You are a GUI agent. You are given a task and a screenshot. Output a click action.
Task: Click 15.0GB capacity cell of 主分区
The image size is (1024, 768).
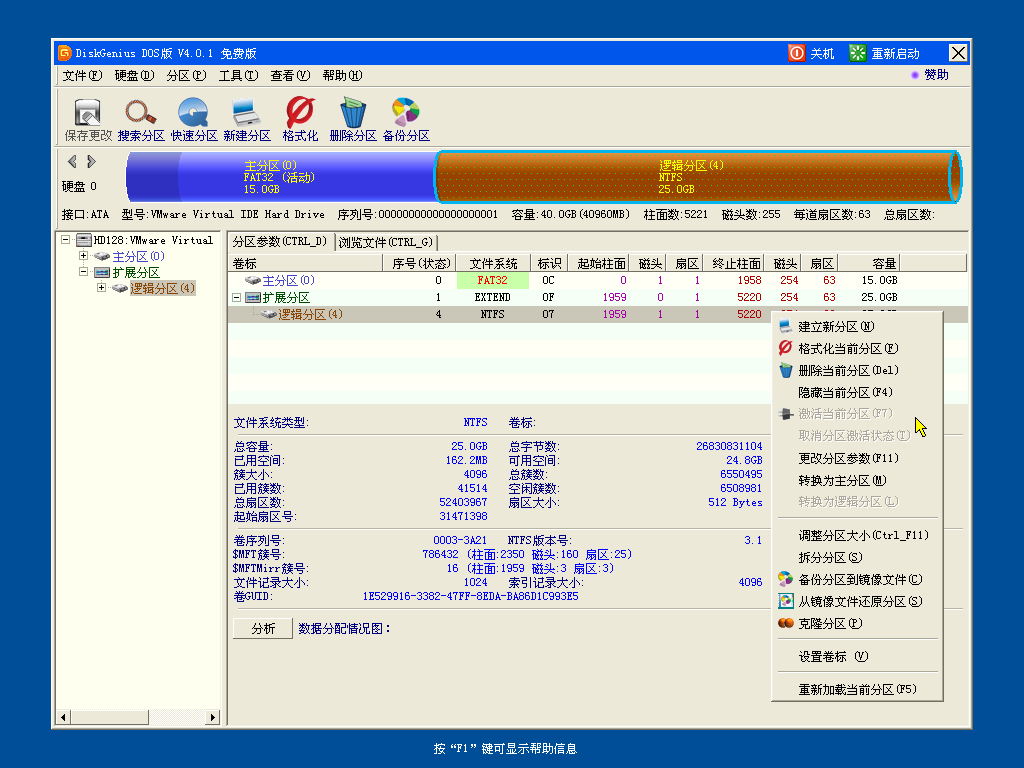pos(879,280)
